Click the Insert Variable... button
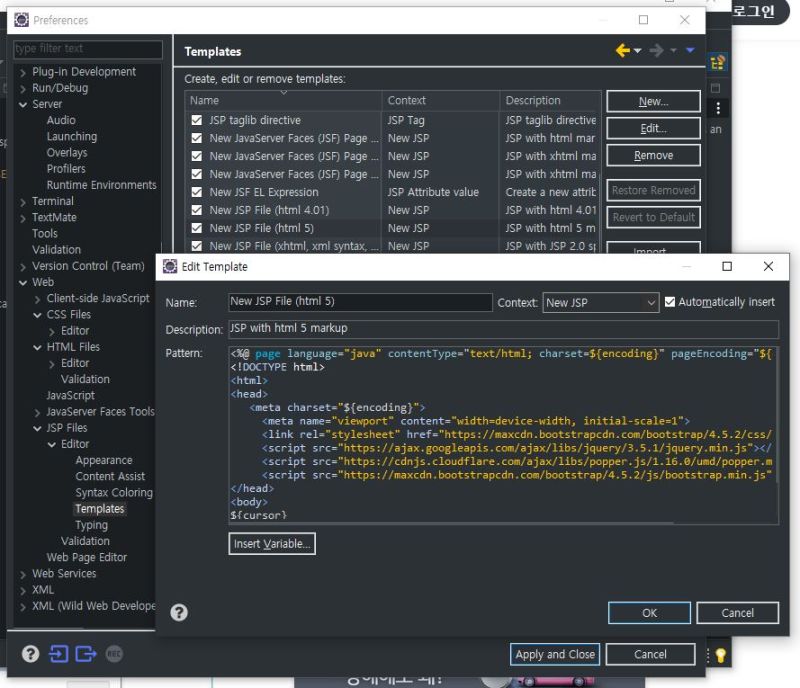This screenshot has width=800, height=688. [272, 544]
